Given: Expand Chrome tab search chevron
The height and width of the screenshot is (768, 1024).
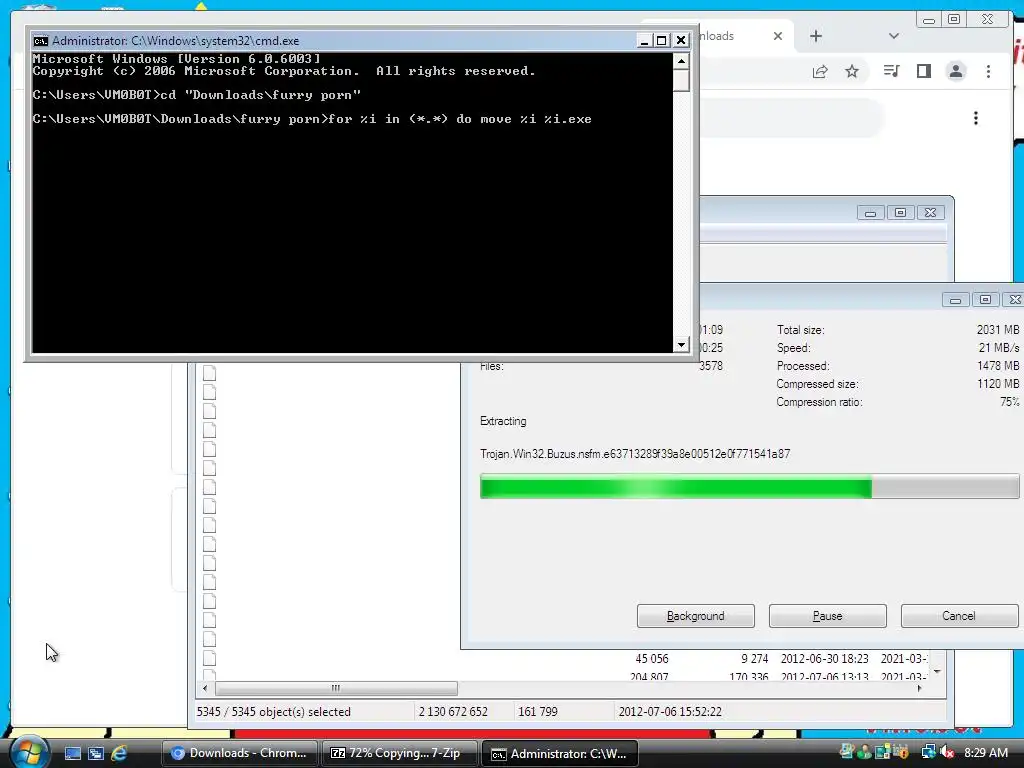Looking at the screenshot, I should tap(894, 36).
